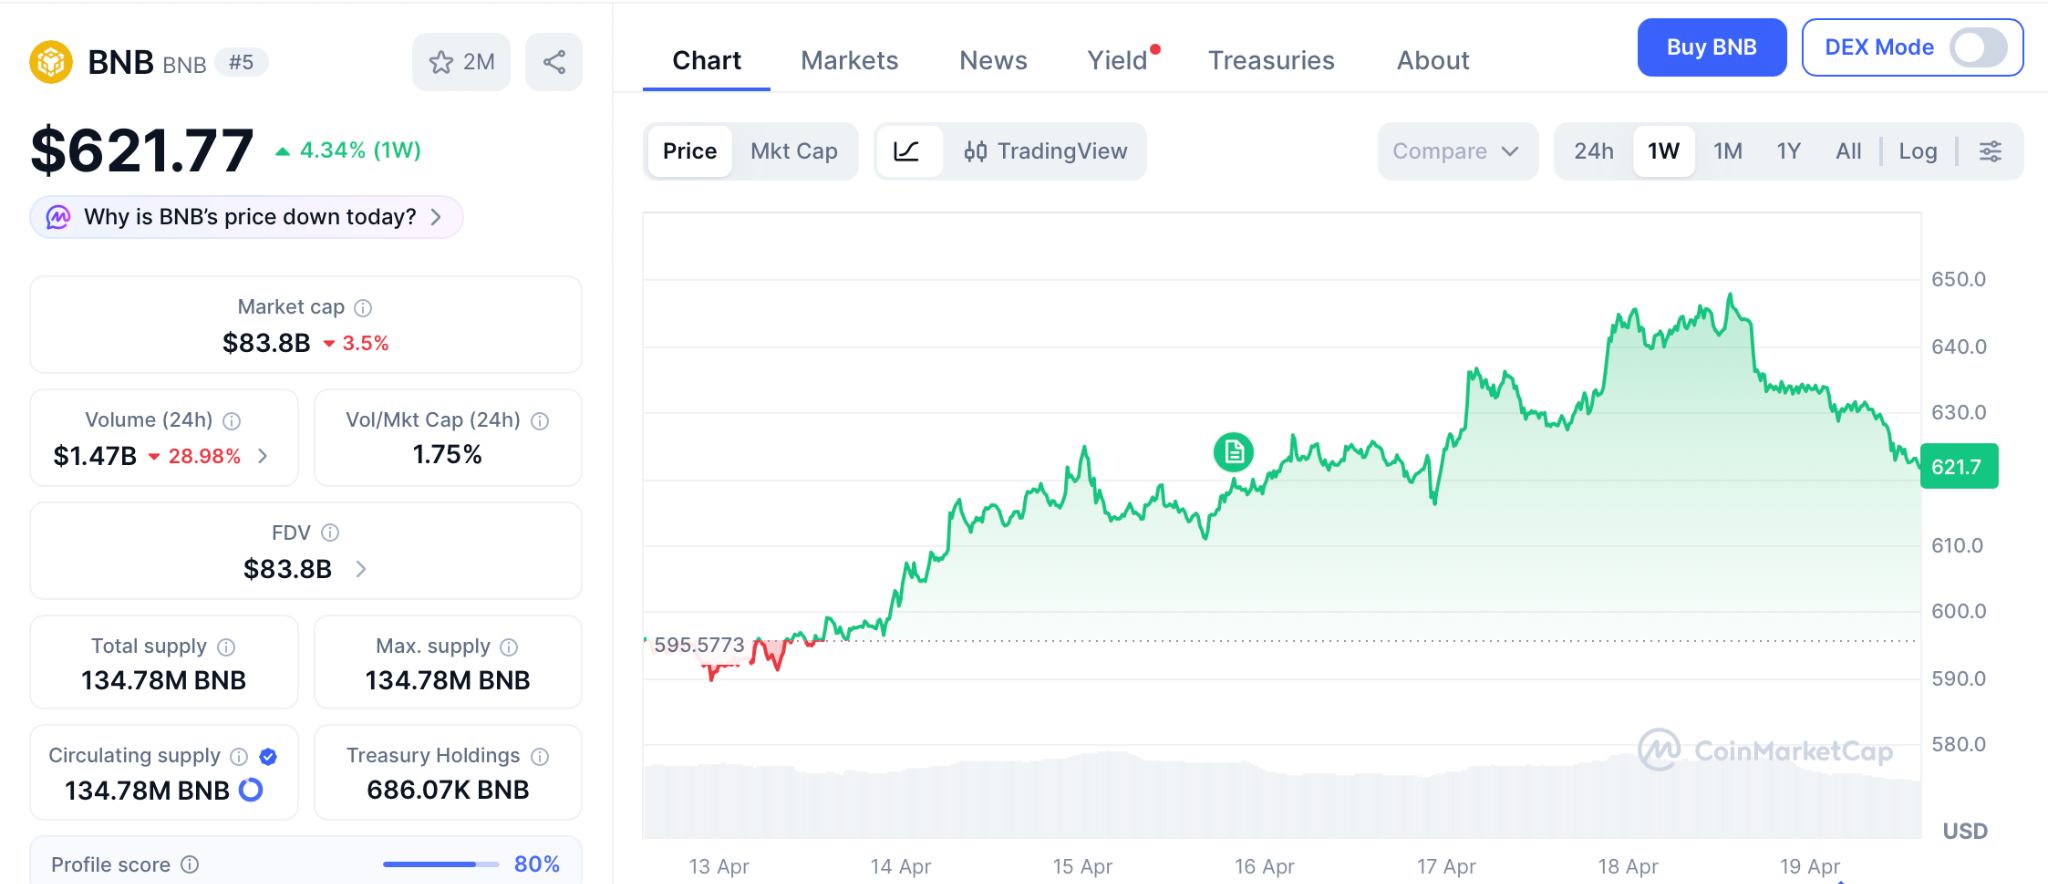Open chart settings sliders icon
The height and width of the screenshot is (884, 2048).
click(x=1990, y=151)
